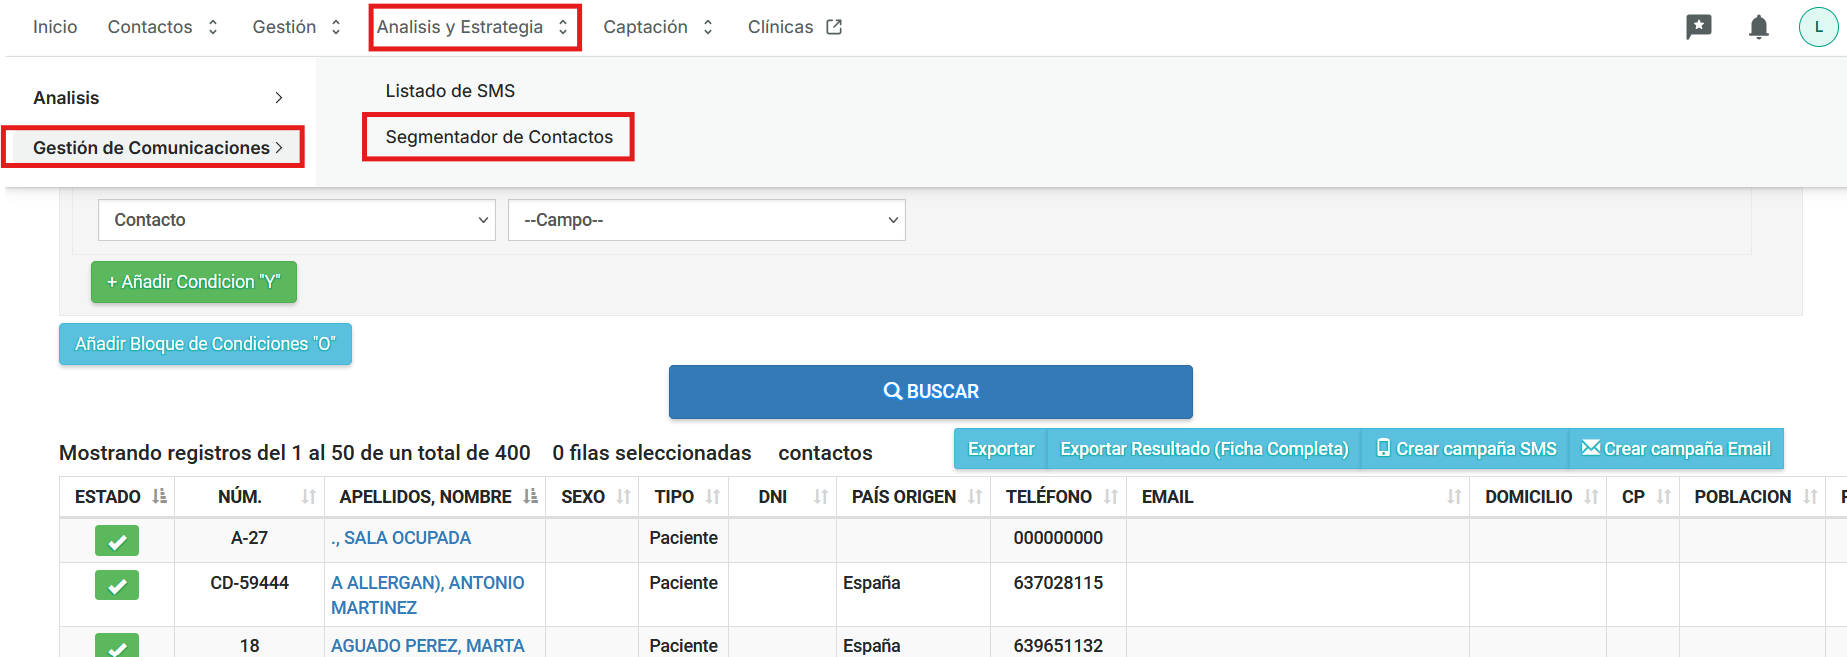
Task: Open the Analisis y Estrategia menu
Action: (474, 27)
